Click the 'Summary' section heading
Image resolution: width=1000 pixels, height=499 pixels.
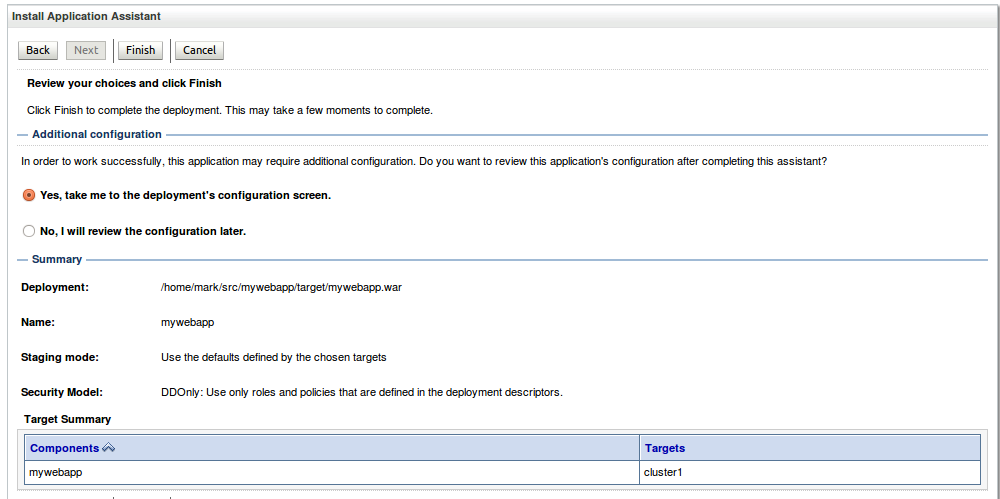[57, 259]
